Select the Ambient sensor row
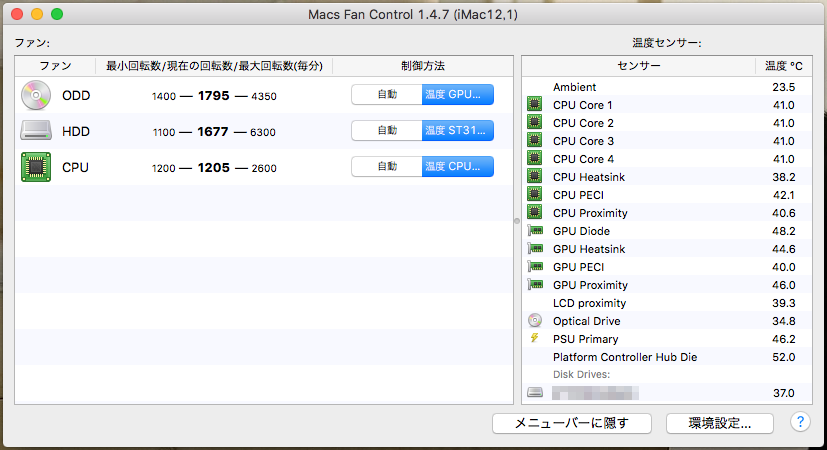Screen dimensions: 827x450 667,87
